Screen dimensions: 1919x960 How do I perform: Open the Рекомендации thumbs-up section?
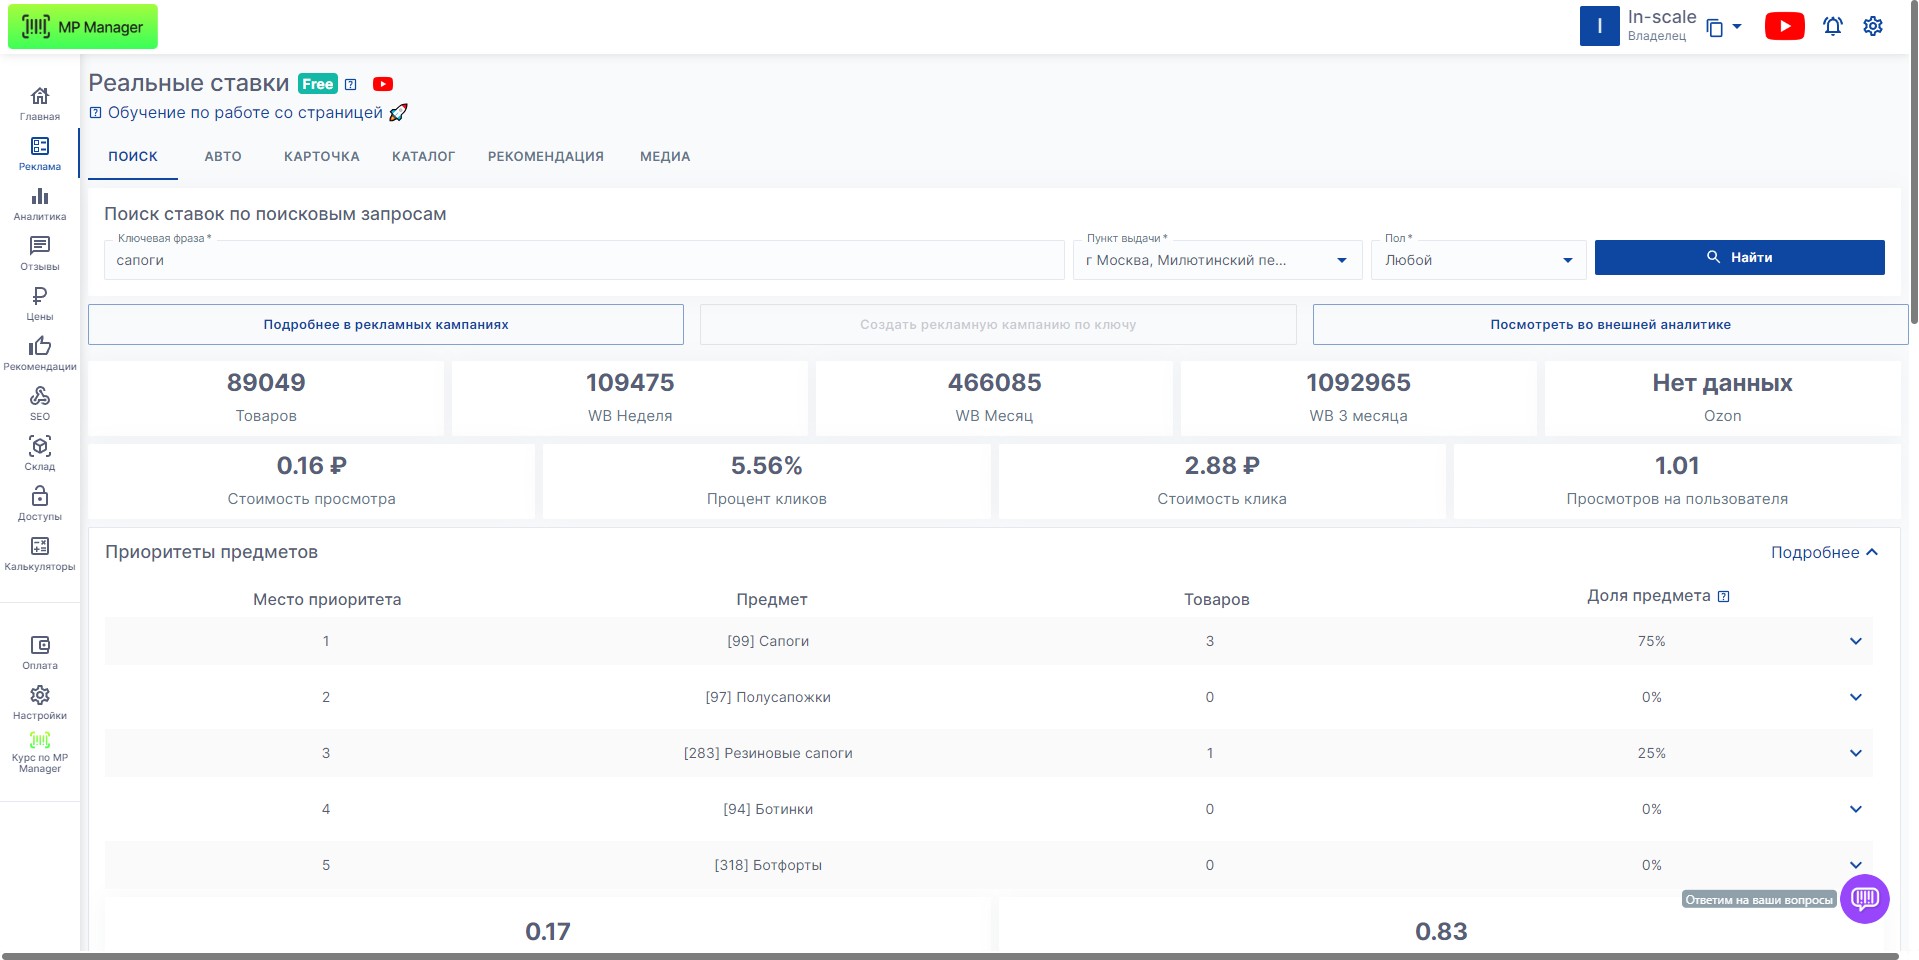[x=40, y=353]
